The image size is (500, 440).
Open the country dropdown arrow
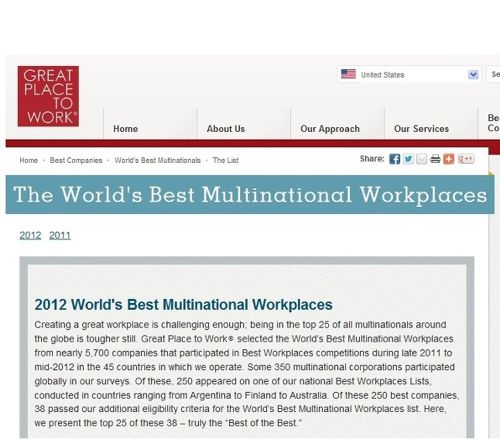pos(473,74)
